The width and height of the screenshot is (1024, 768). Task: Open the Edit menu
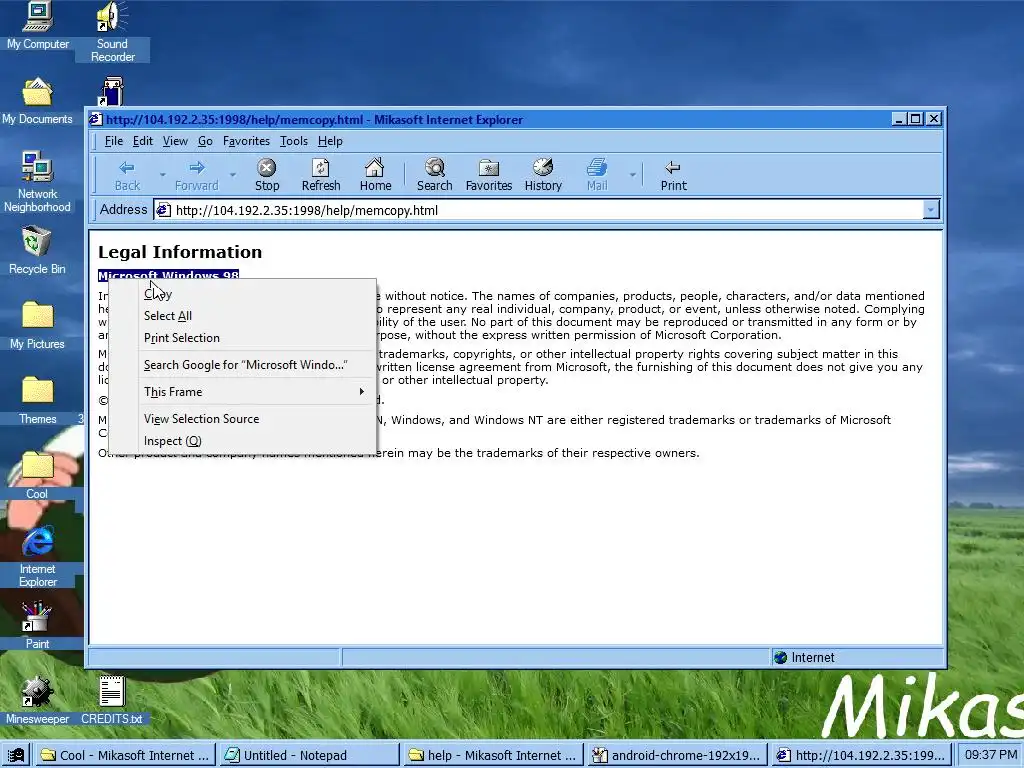(142, 141)
